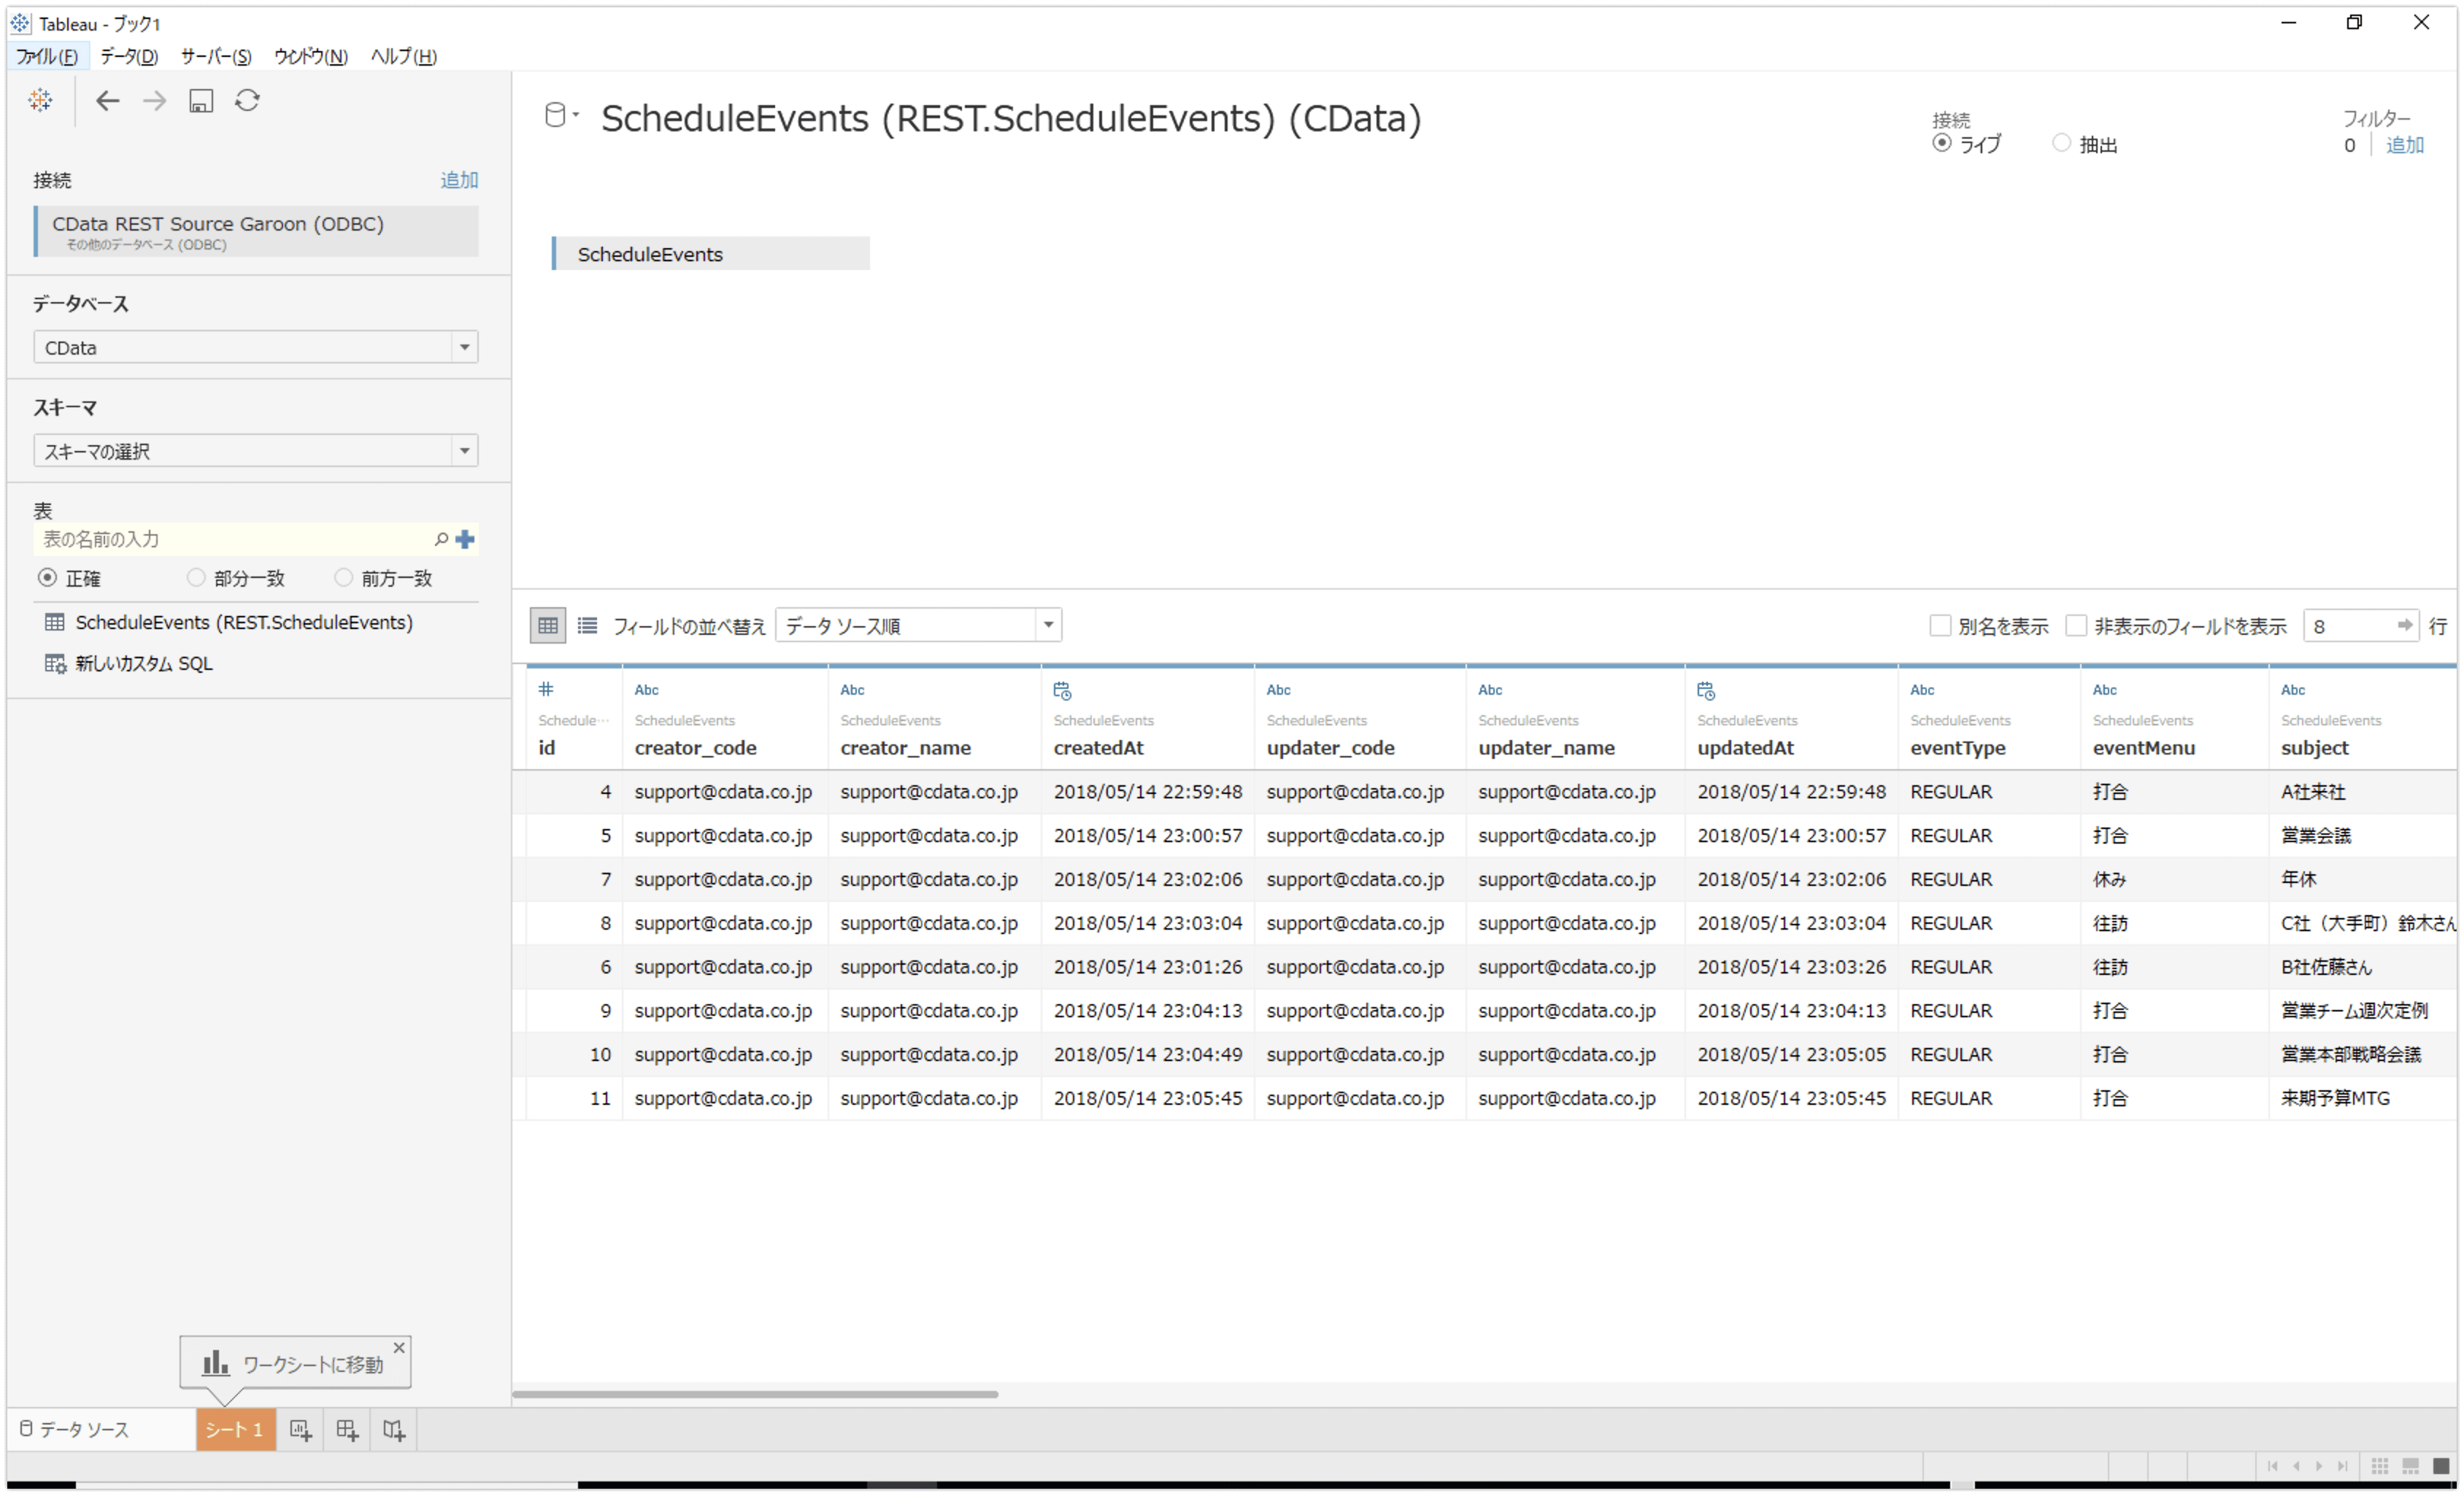Enable the 別名を表示 checkbox
Viewport: 2464px width, 1496px height.
[1940, 626]
